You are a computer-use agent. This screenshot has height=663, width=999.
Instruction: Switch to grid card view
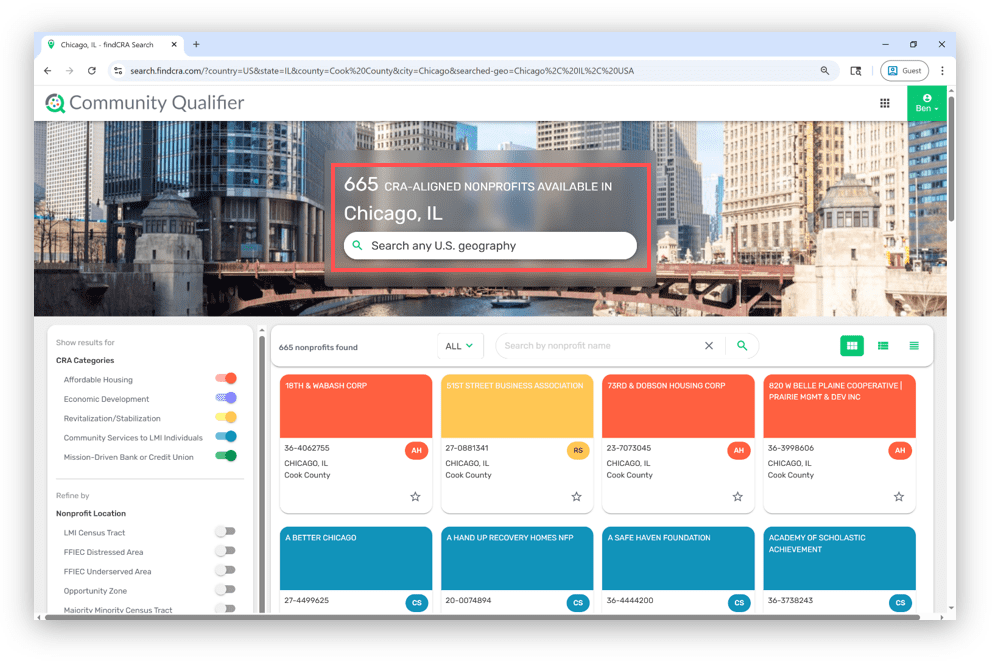[852, 346]
